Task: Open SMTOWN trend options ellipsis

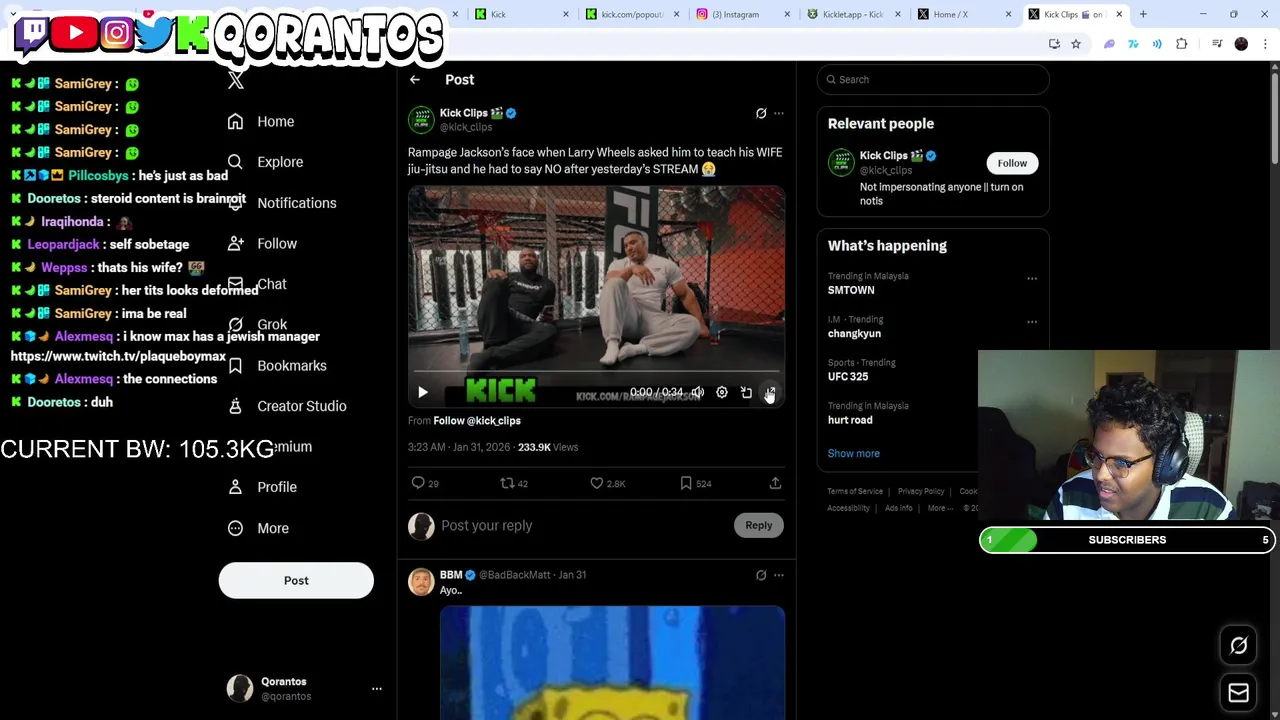Action: [1032, 279]
